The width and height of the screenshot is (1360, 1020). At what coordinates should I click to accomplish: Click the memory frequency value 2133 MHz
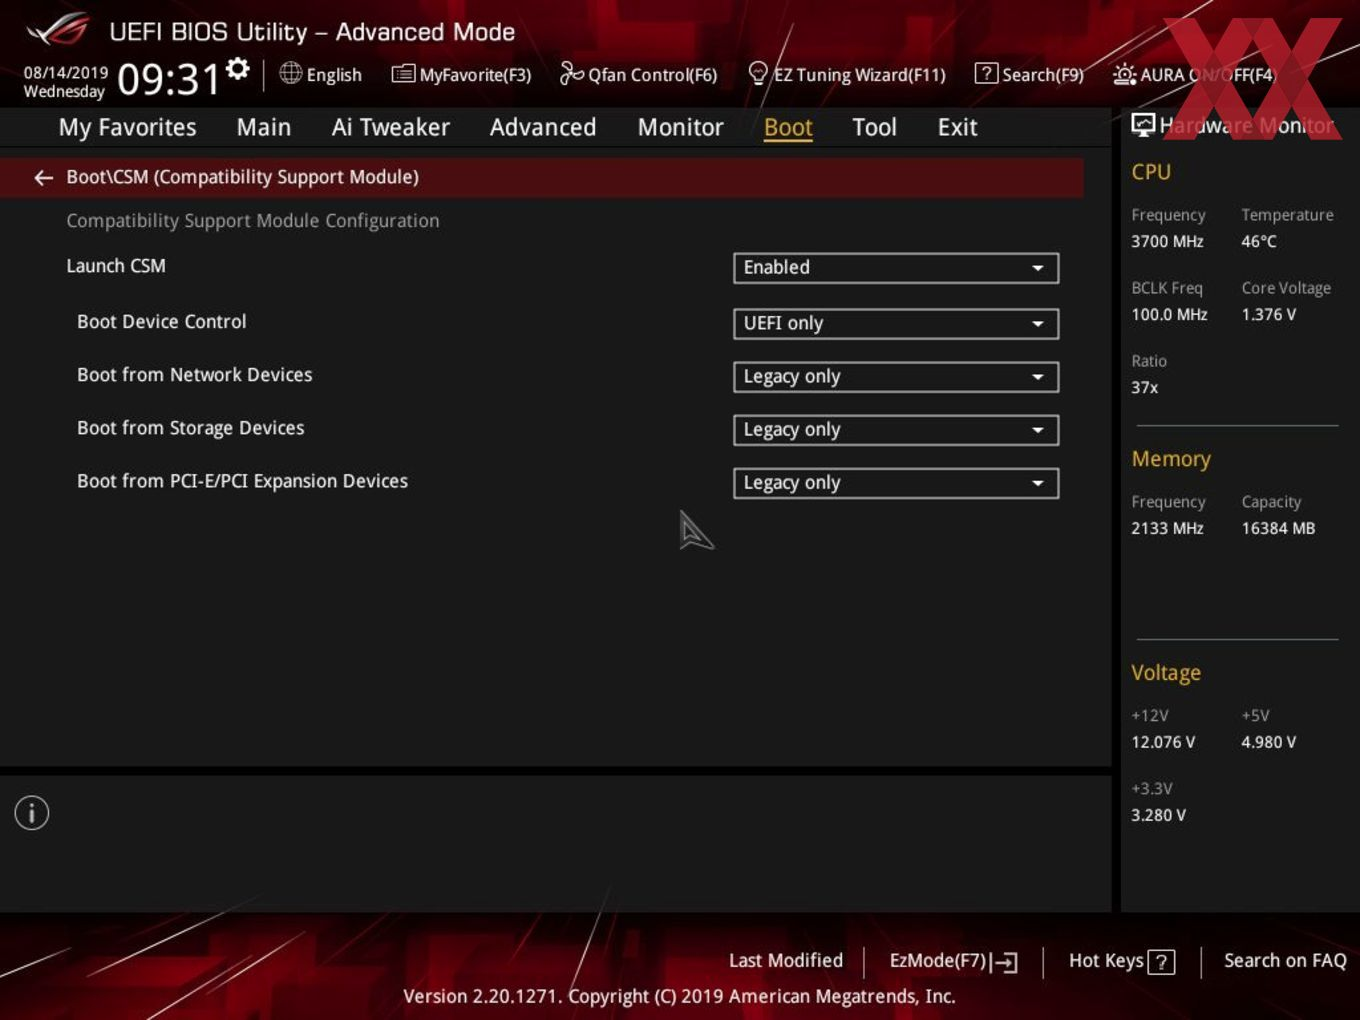[1167, 529]
